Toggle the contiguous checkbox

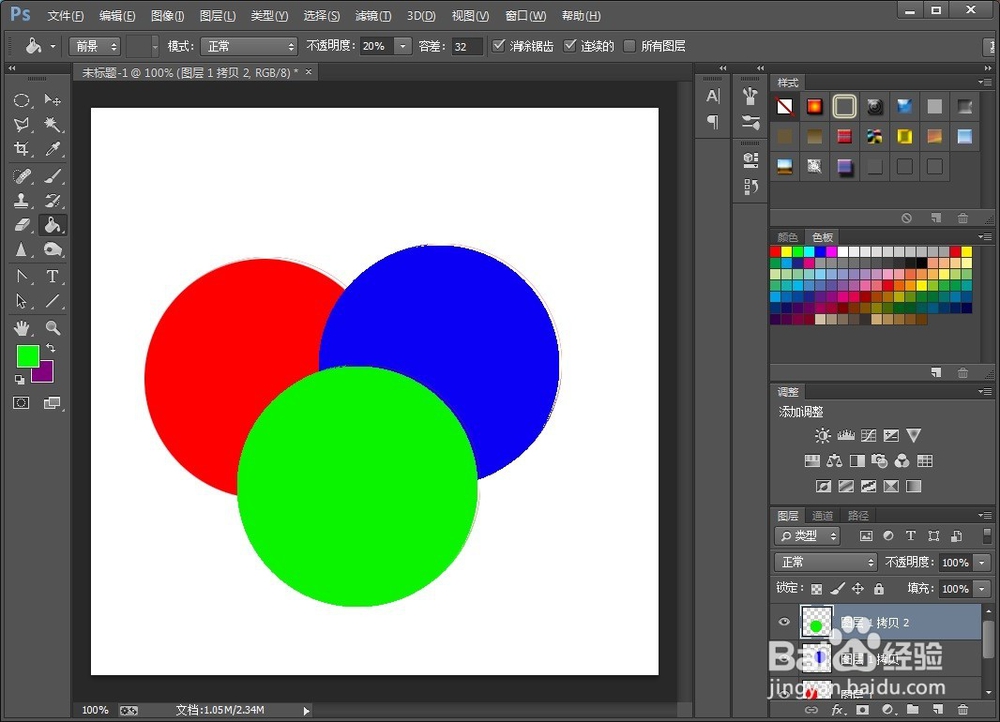(x=570, y=45)
